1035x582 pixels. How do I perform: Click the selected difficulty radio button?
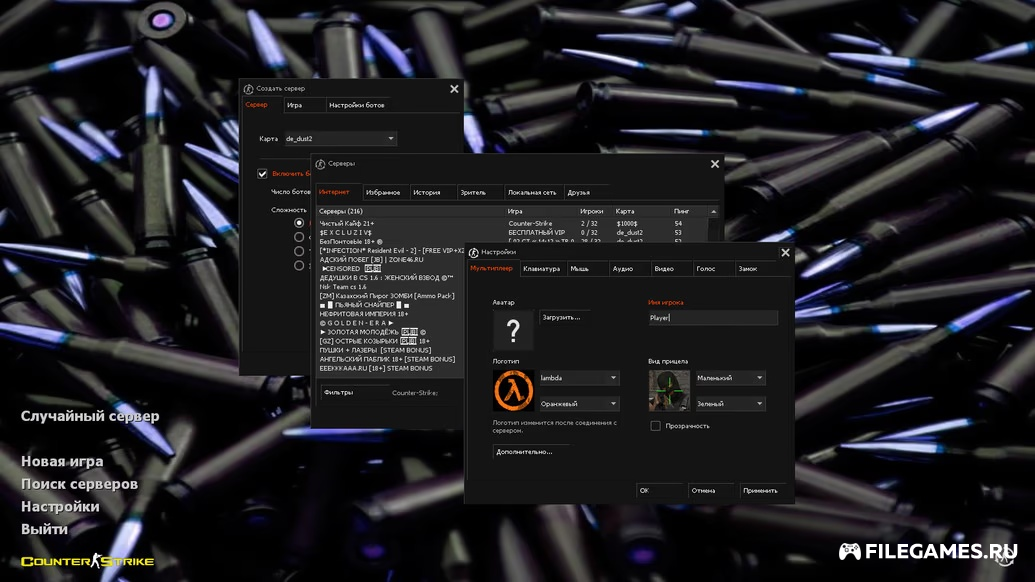[299, 223]
